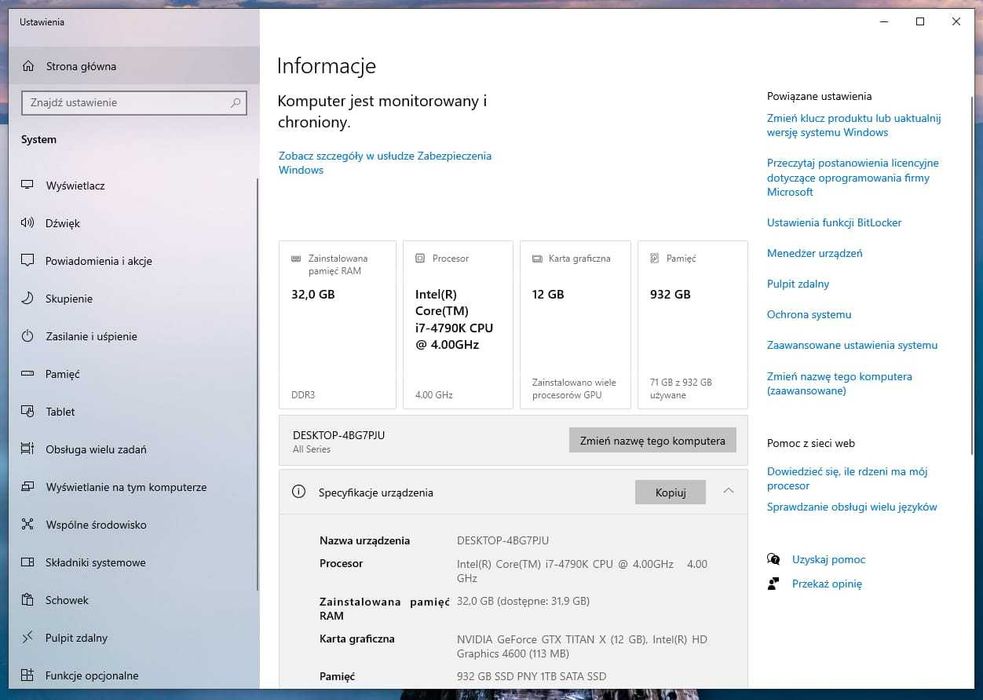The image size is (983, 700).
Task: Open Zmień klucz produktu link
Action: 854,125
